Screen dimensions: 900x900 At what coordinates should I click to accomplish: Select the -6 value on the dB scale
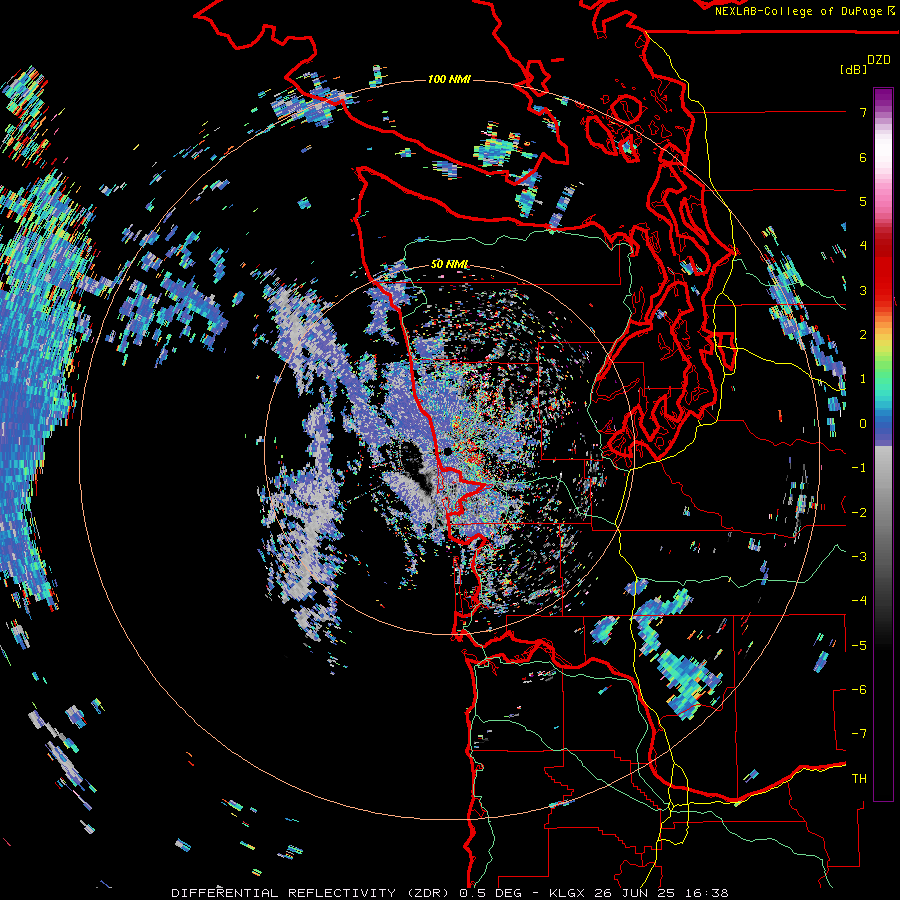click(x=859, y=690)
